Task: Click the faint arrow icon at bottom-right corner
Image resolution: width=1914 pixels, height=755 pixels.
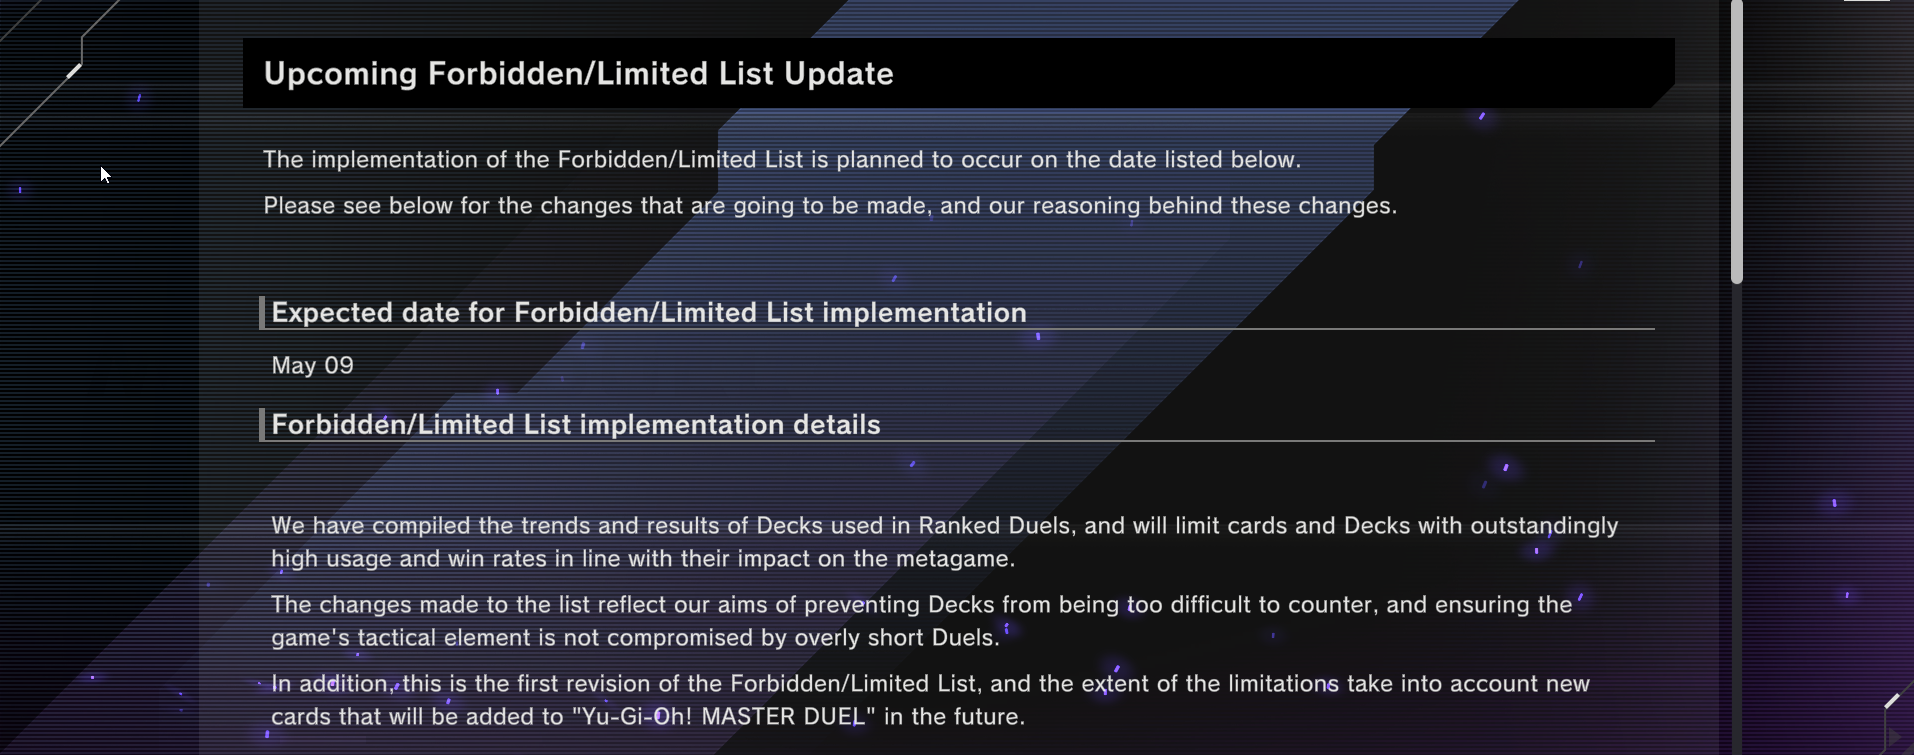Action: [1893, 738]
